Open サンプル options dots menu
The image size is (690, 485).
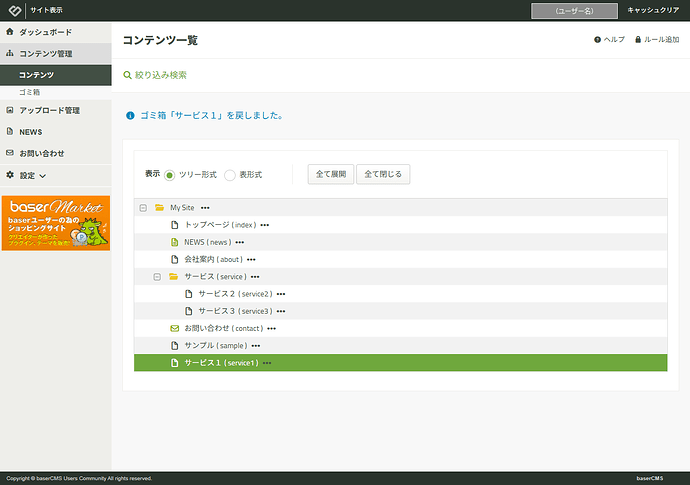click(x=256, y=346)
